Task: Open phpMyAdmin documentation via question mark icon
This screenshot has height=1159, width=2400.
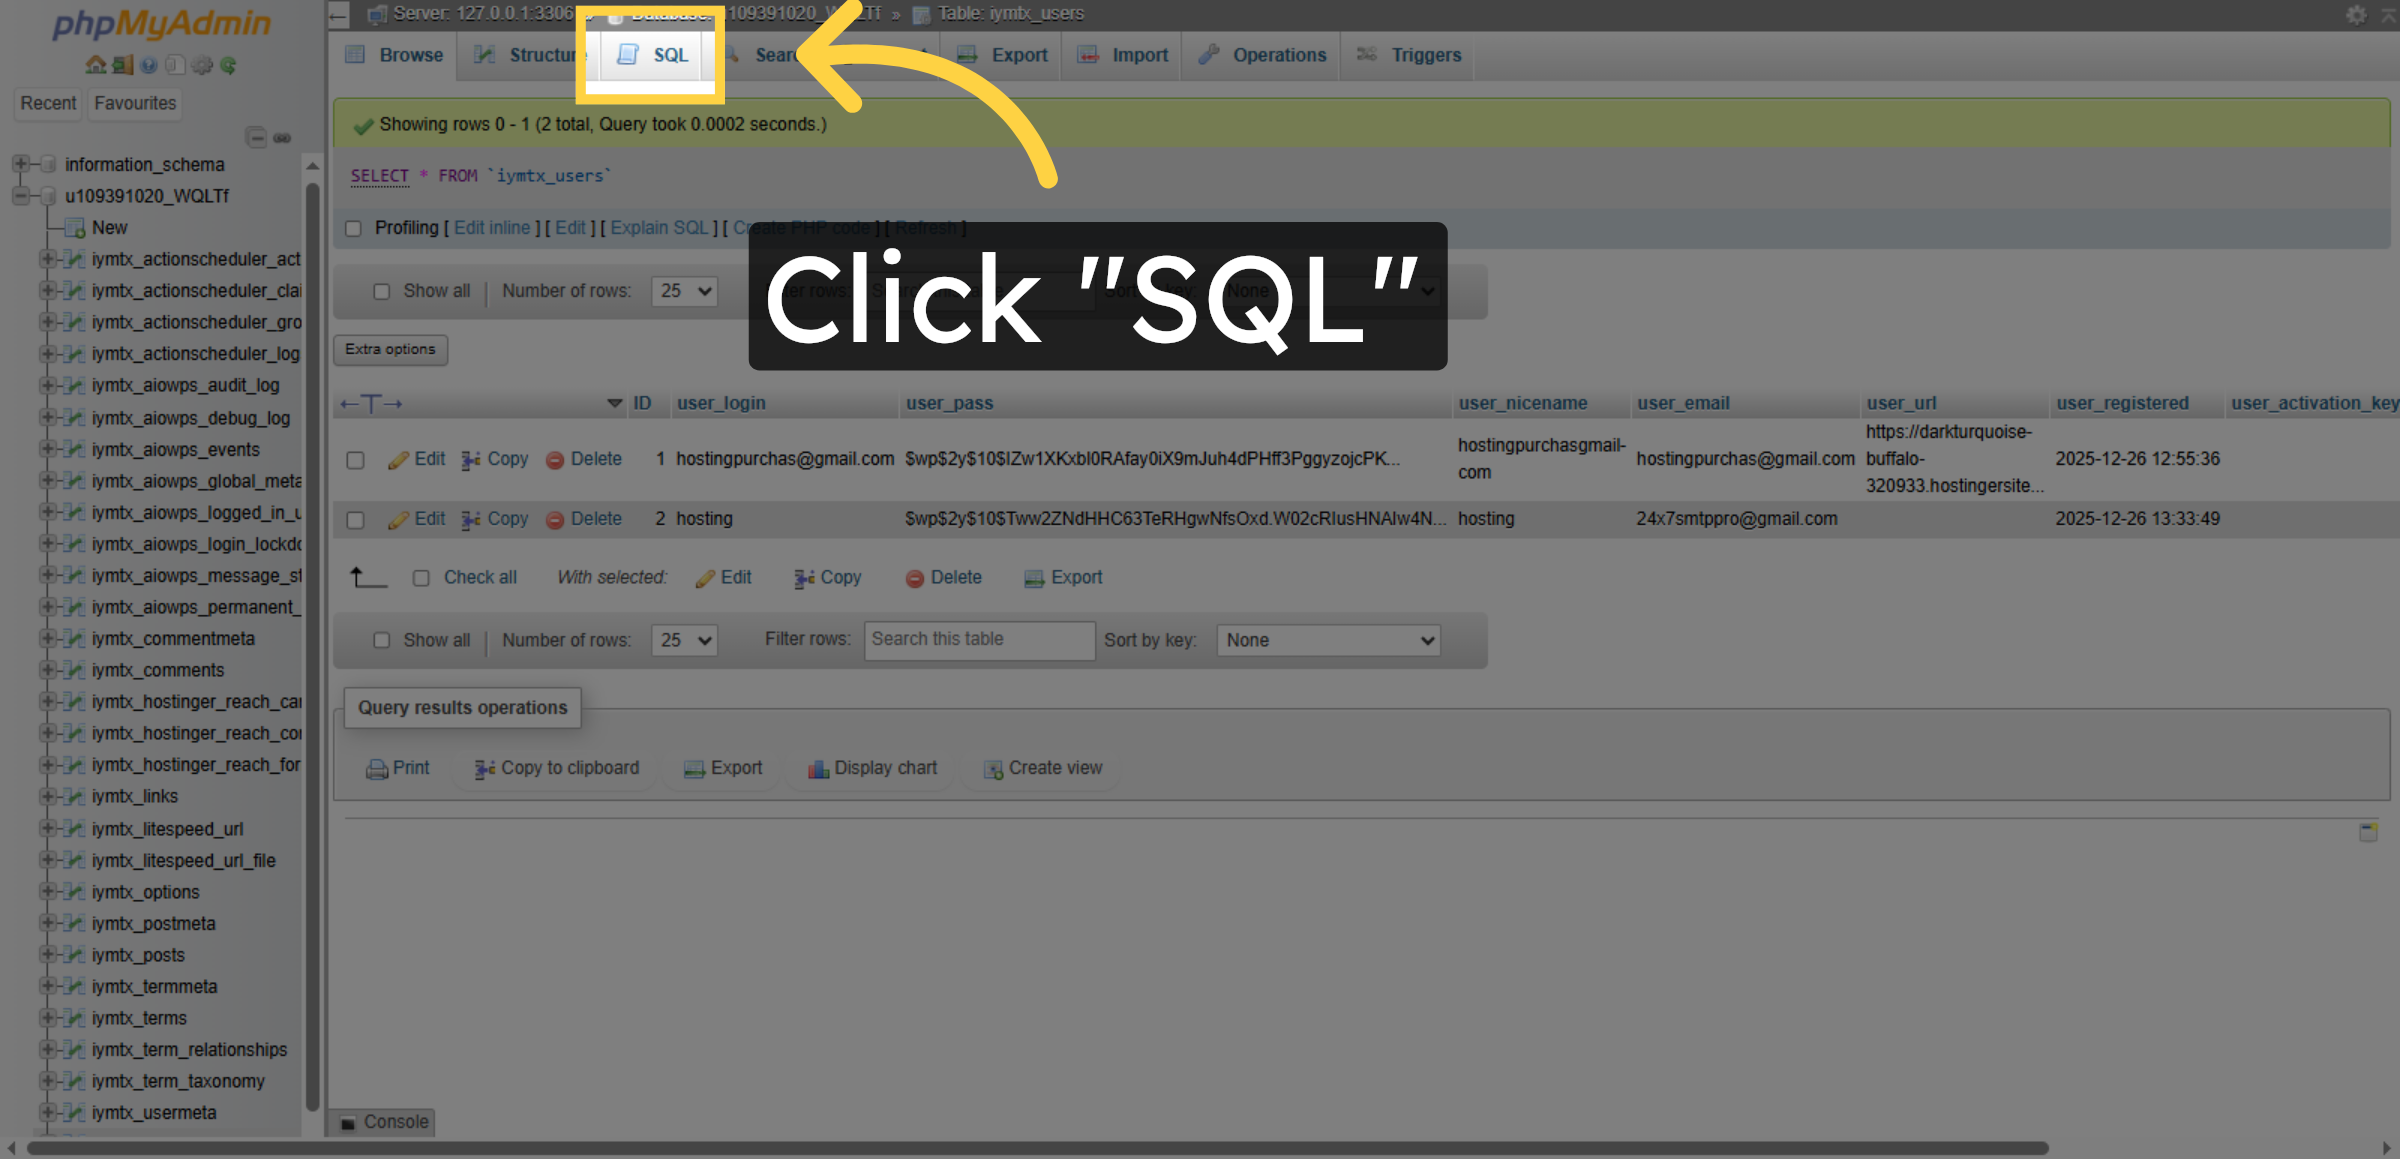Action: click(150, 65)
